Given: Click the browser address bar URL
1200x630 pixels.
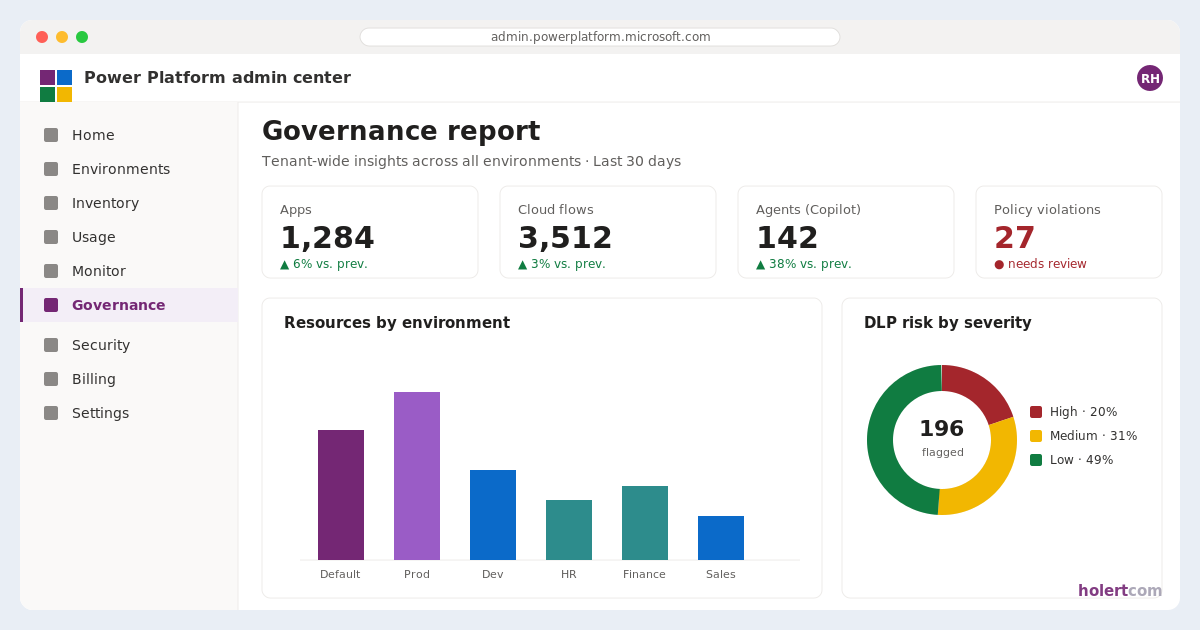Looking at the screenshot, I should click(600, 37).
